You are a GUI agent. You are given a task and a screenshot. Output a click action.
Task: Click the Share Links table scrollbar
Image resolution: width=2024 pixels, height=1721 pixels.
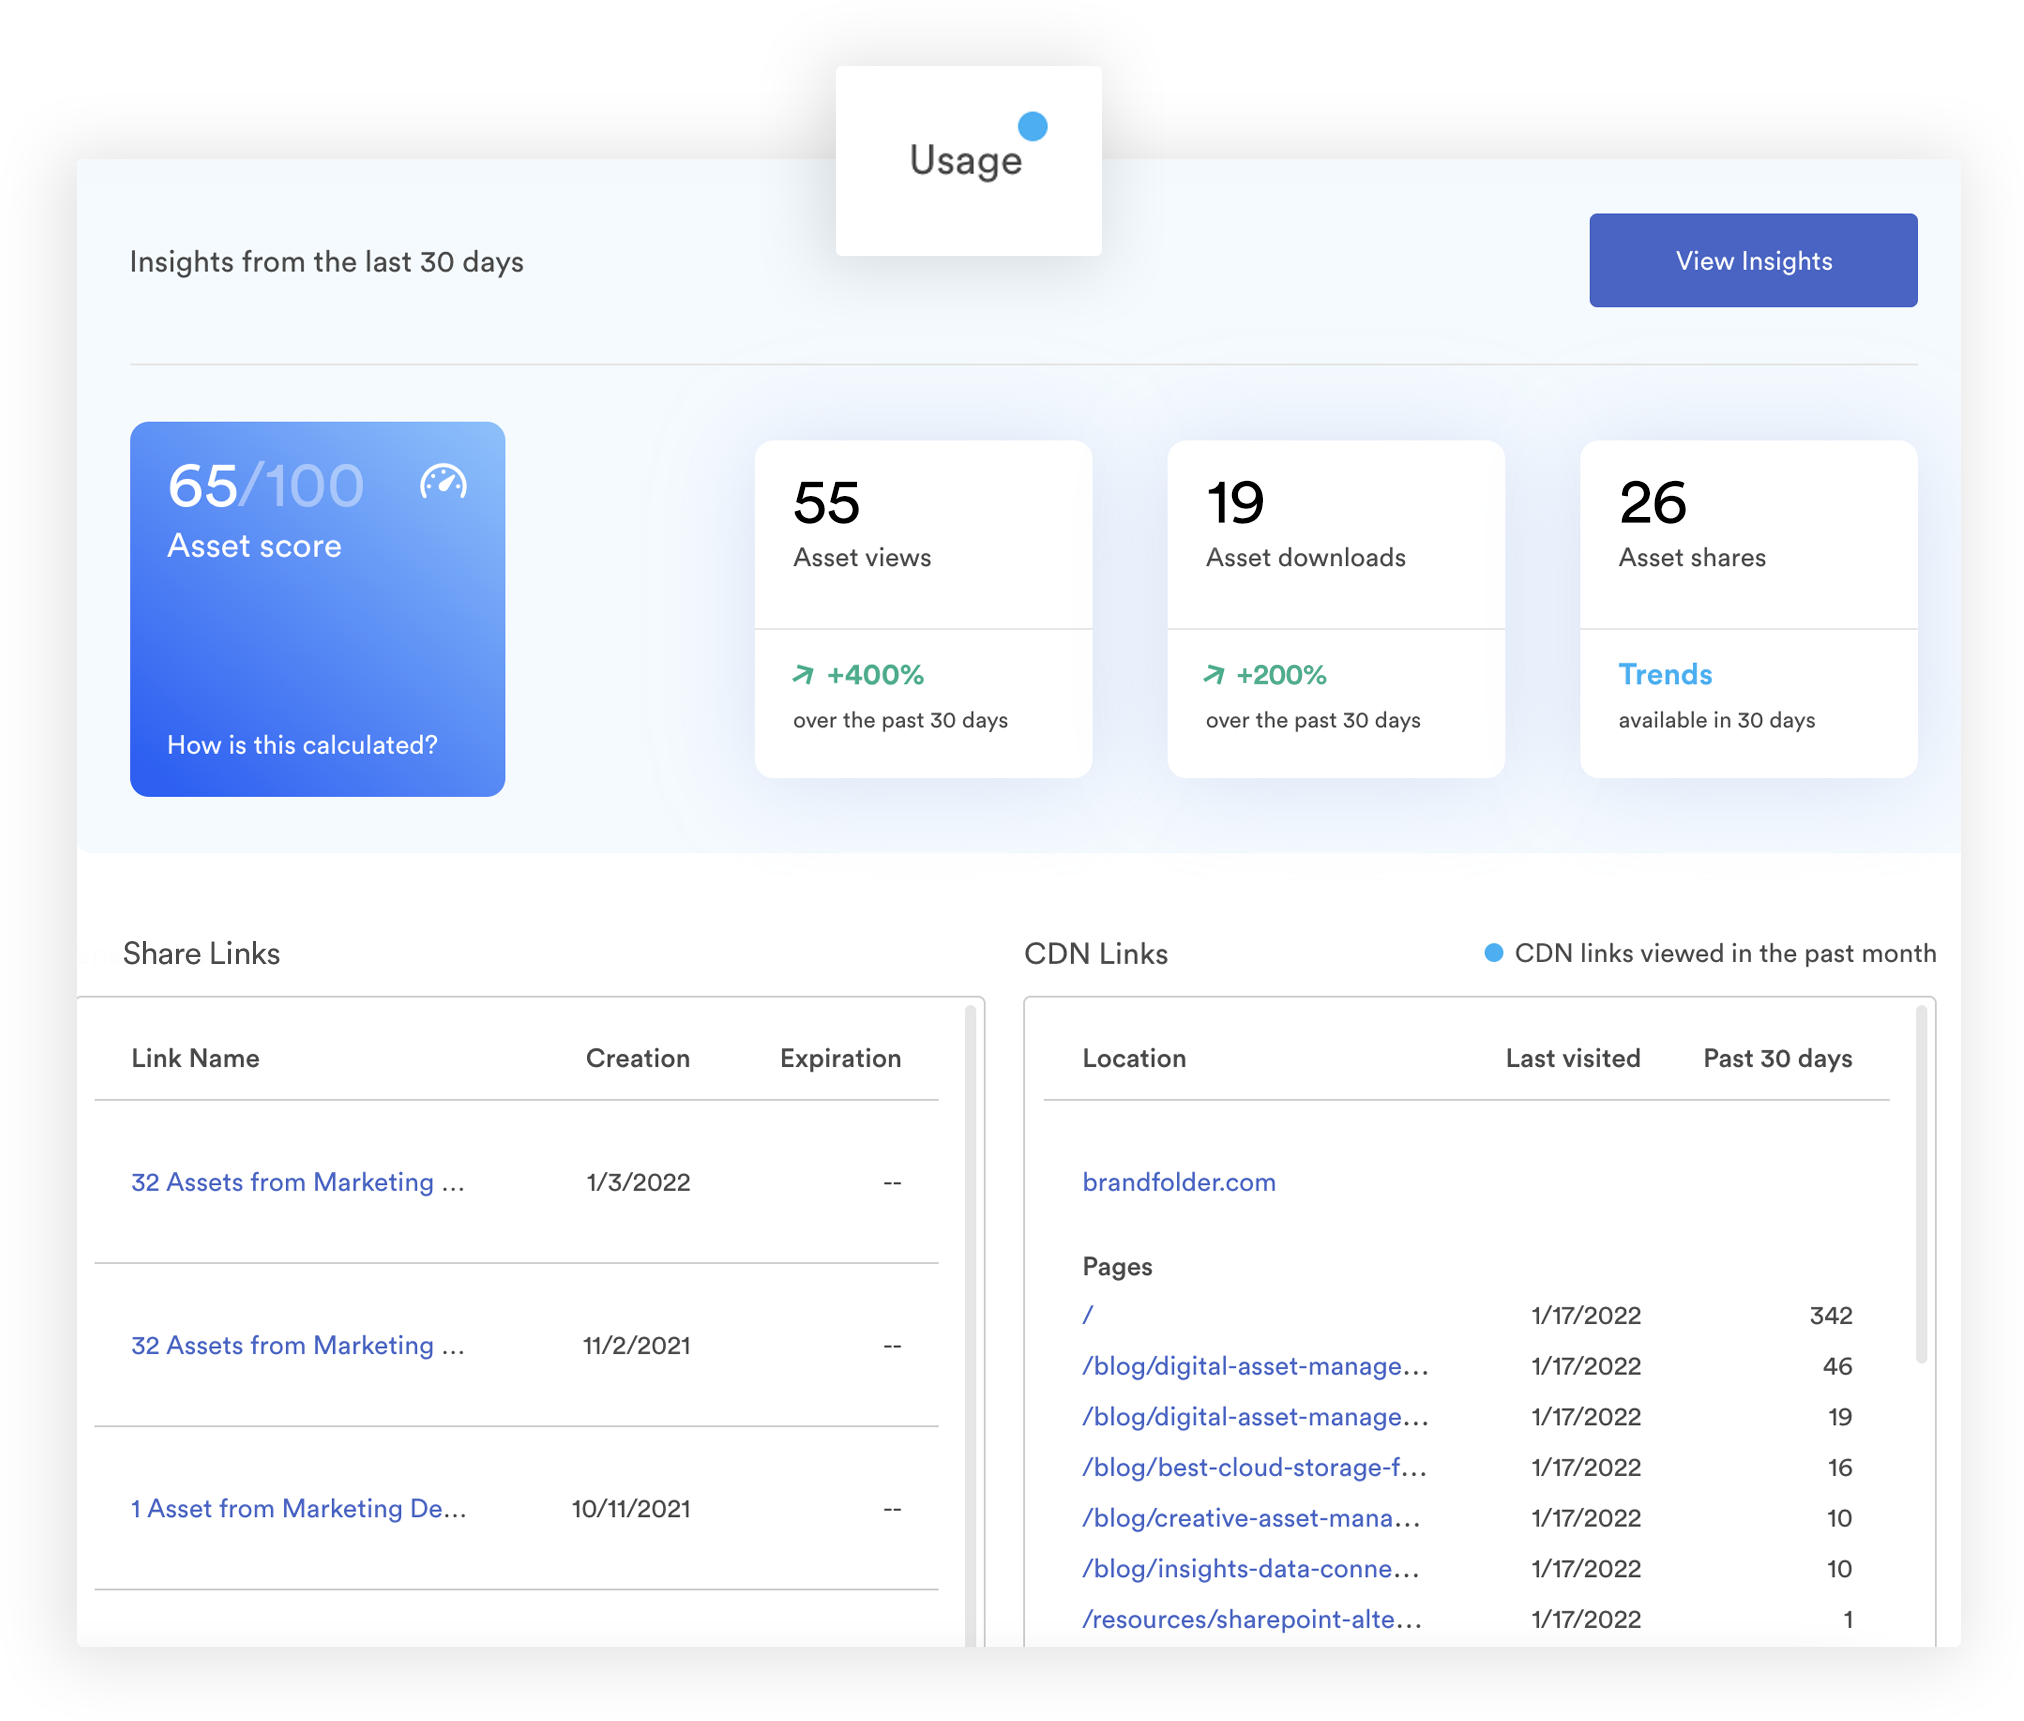coord(970,1325)
